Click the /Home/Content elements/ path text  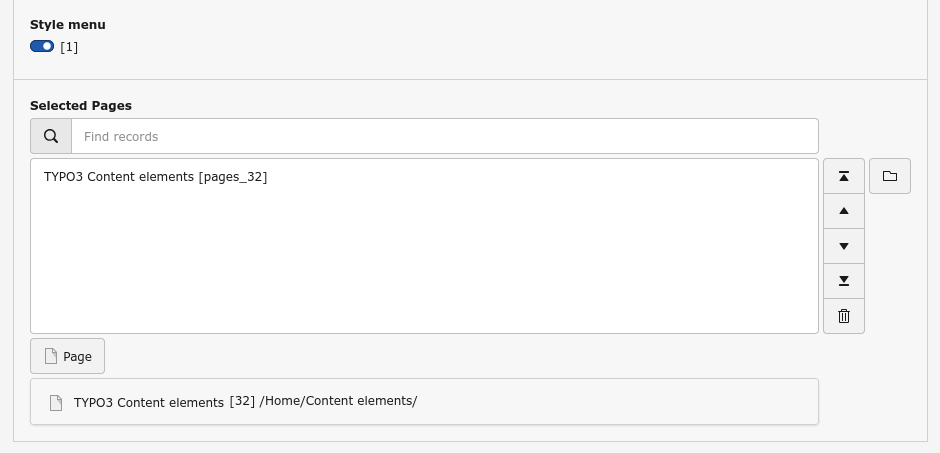338,401
